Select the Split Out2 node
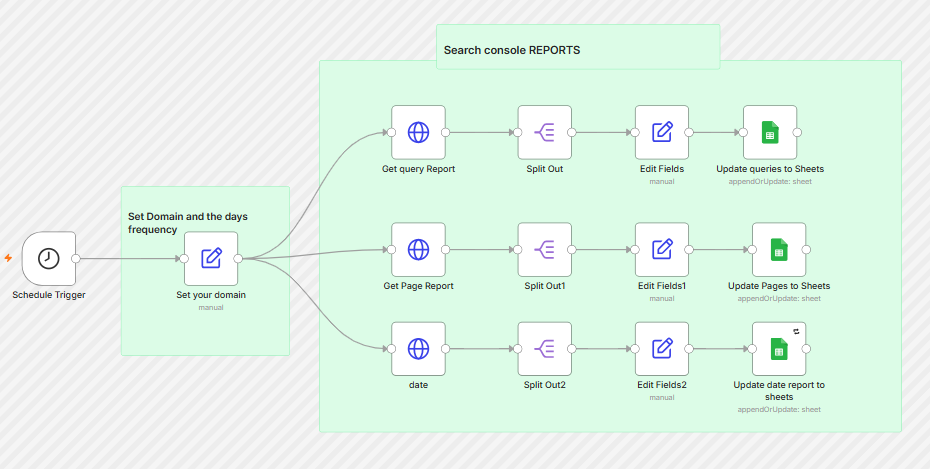 pos(544,349)
